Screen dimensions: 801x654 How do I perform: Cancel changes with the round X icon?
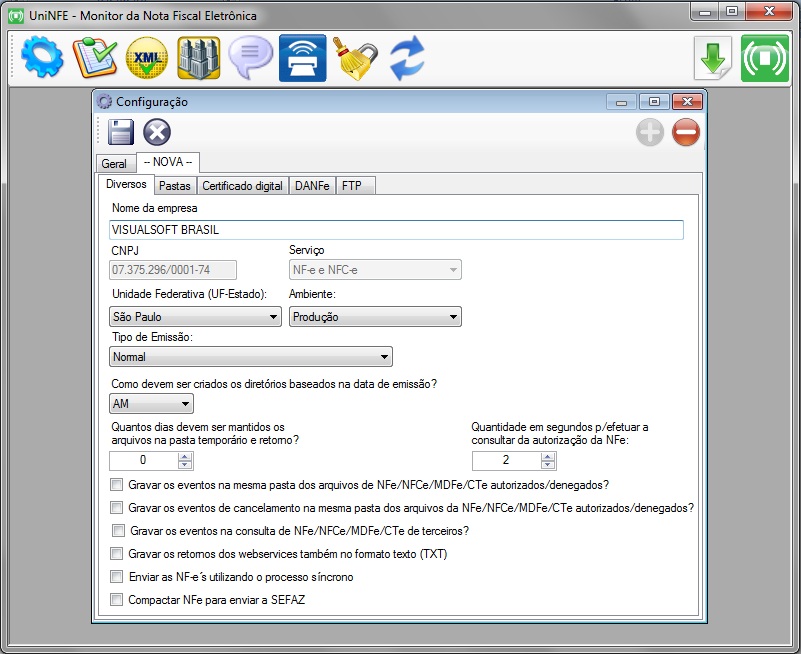tap(157, 132)
